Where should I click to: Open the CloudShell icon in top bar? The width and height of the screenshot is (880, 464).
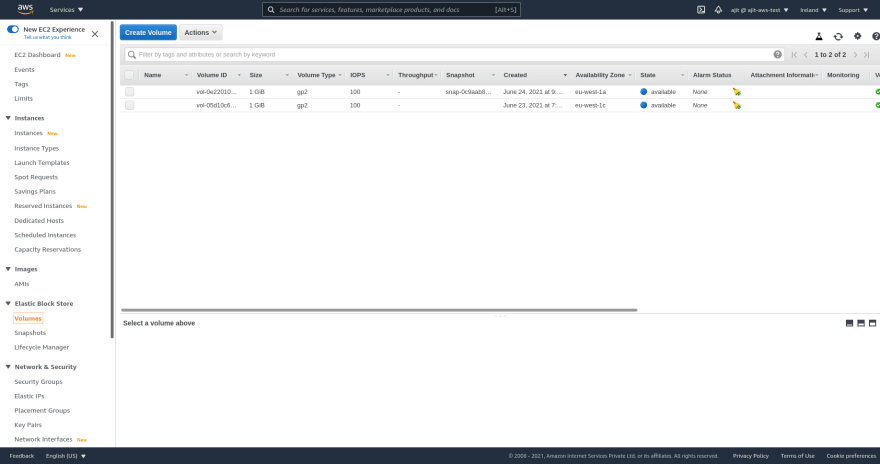pos(701,10)
